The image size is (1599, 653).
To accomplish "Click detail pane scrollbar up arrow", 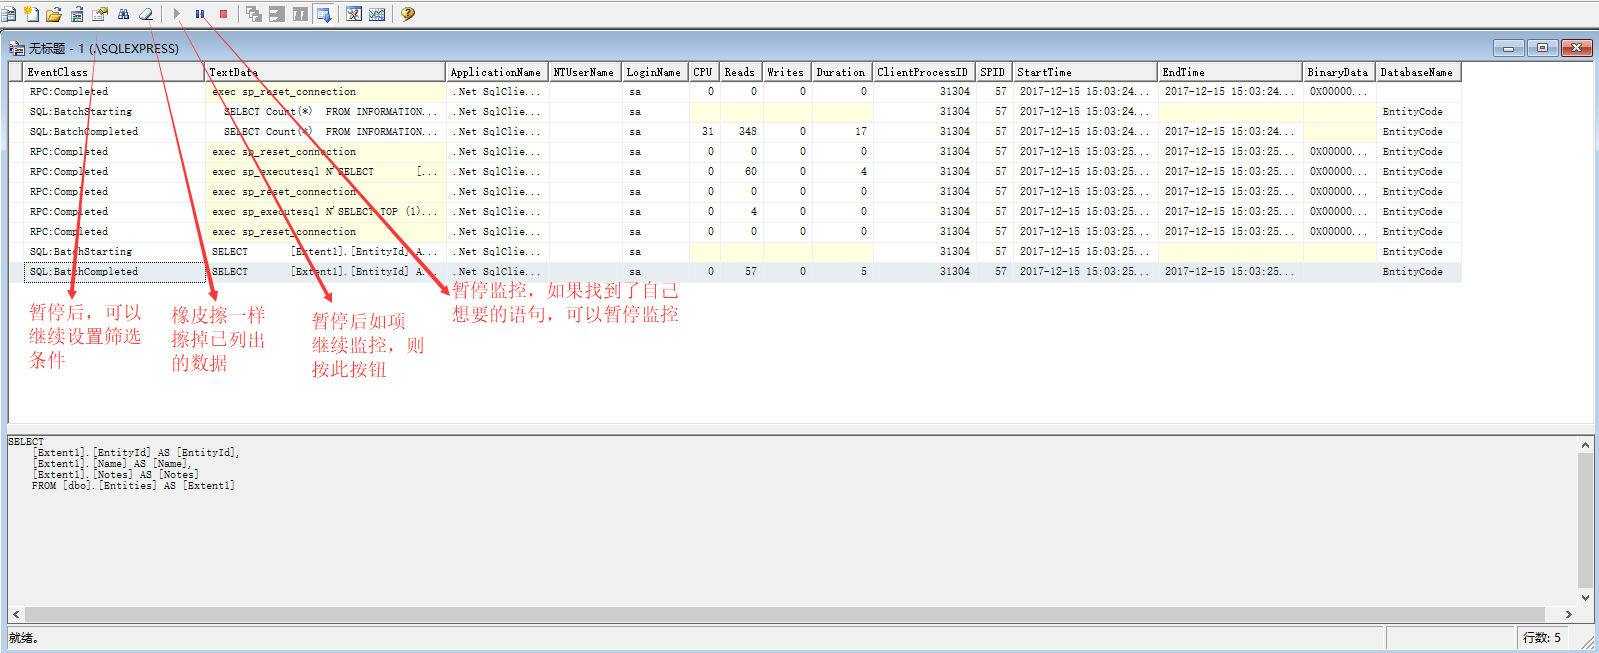I will [x=1585, y=445].
